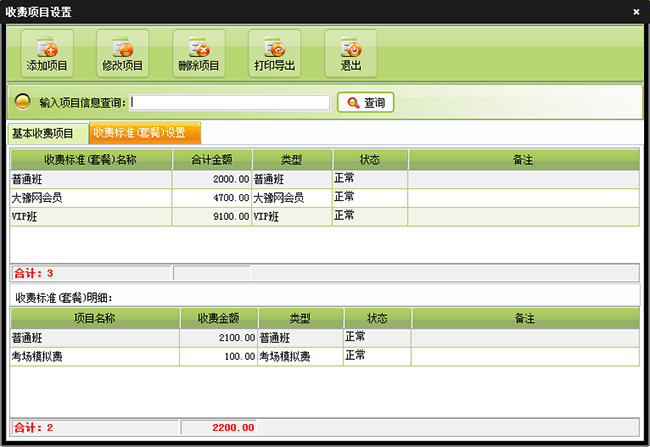This screenshot has height=447, width=650.
Task: Click the 项目名称 column header
Action: point(95,318)
